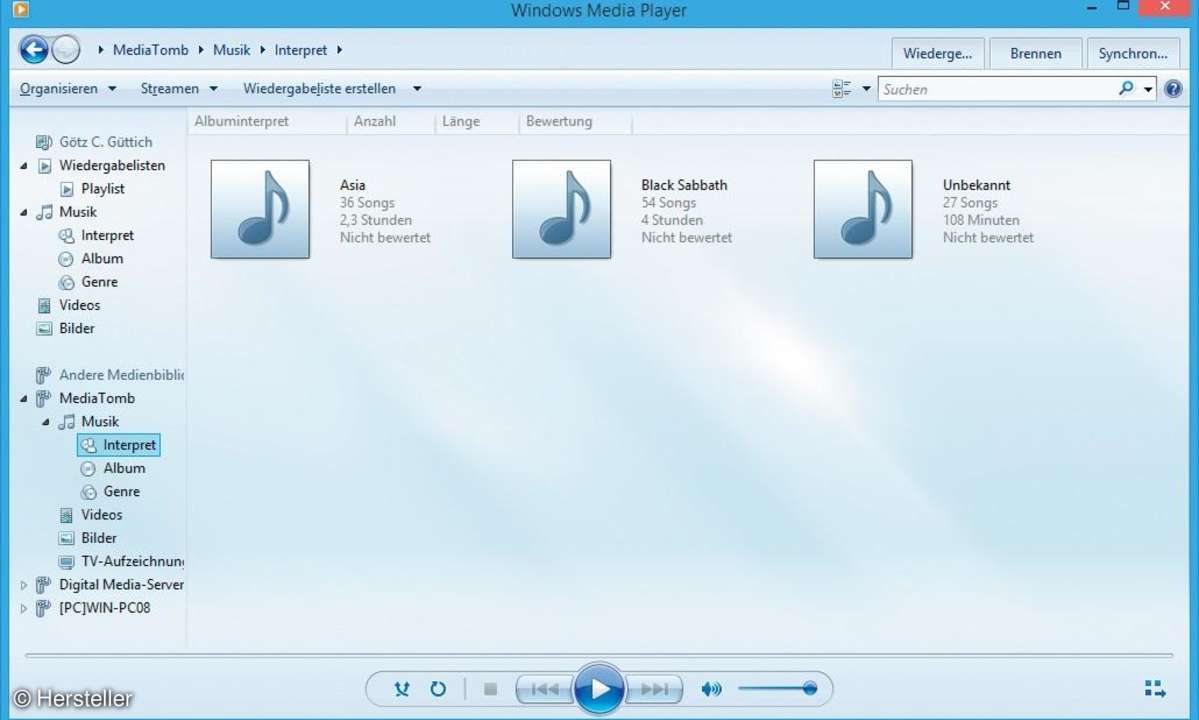Skip to the next track
1199x720 pixels.
654,689
